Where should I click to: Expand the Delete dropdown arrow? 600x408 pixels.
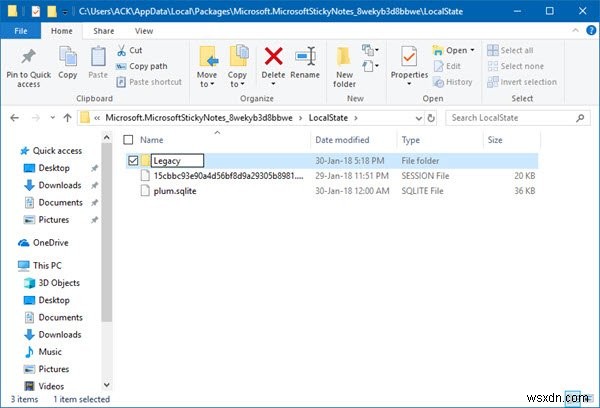click(x=273, y=84)
